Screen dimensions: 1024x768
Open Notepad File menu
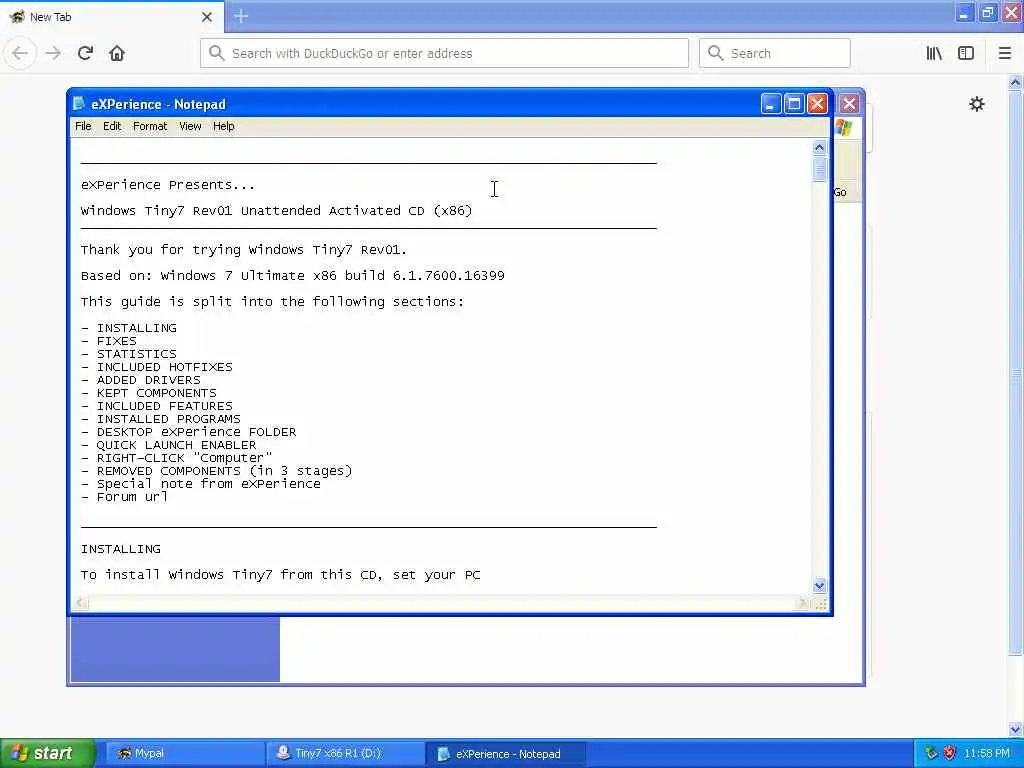[83, 126]
